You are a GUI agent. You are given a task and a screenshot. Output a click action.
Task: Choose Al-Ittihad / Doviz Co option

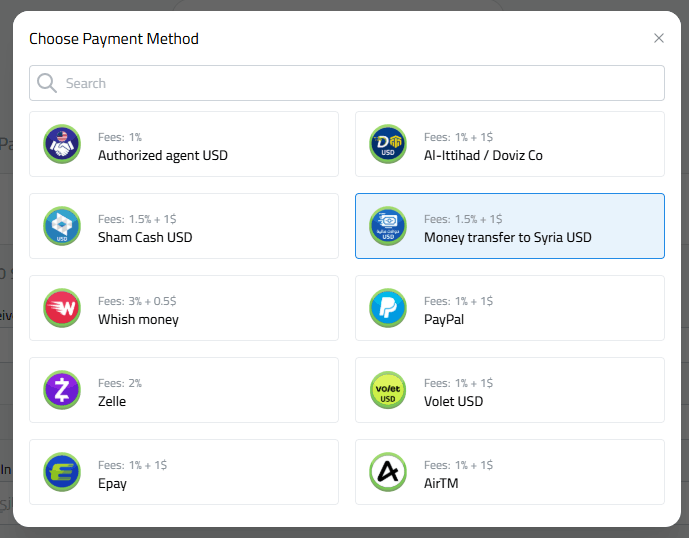[510, 144]
